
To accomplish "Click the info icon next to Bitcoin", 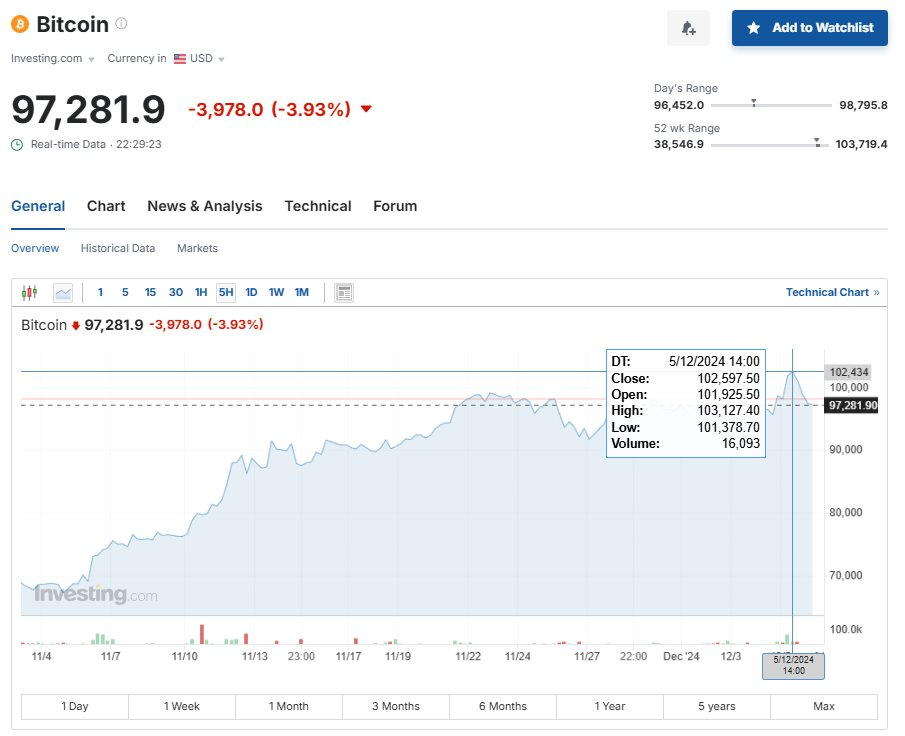I will (121, 24).
